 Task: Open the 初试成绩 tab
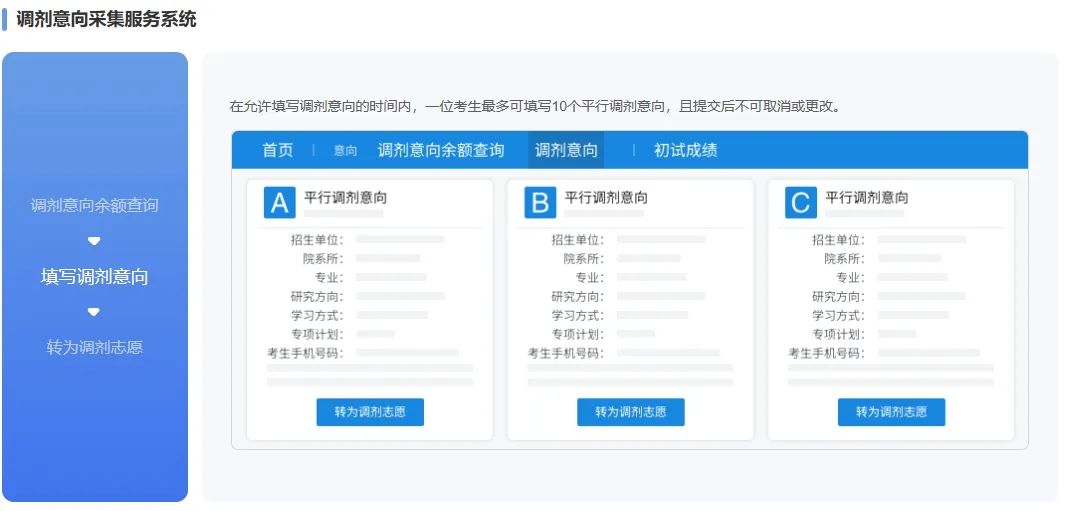click(685, 150)
